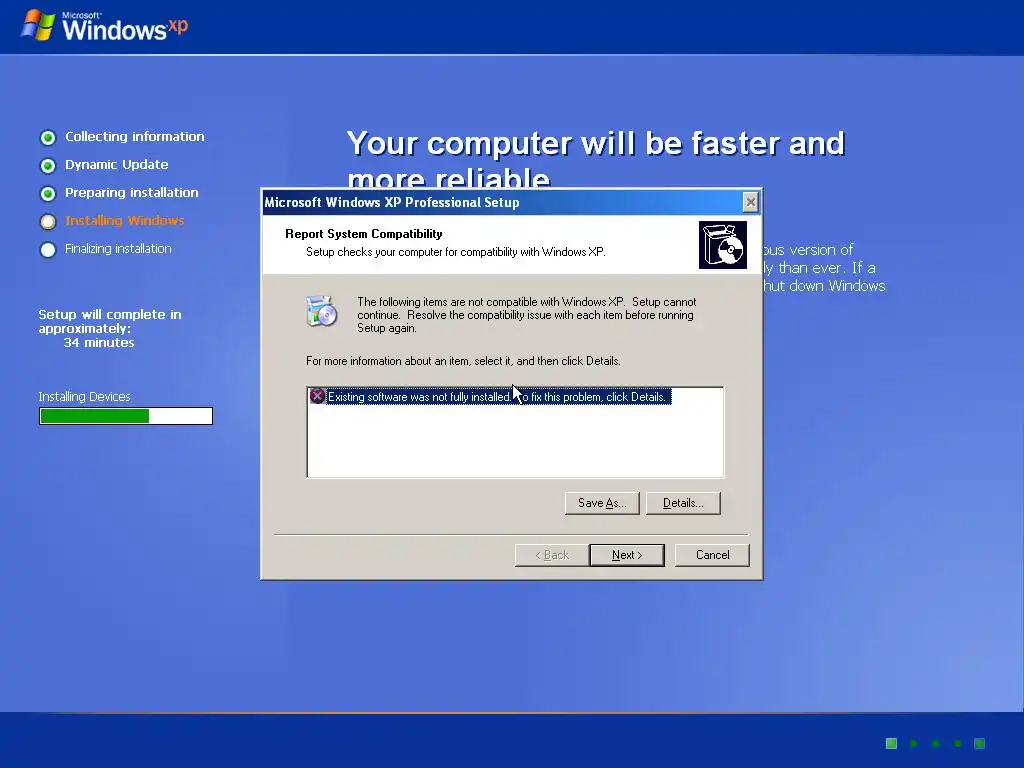Click the setup CD box icon in the dialog header
The image size is (1024, 768).
point(722,245)
